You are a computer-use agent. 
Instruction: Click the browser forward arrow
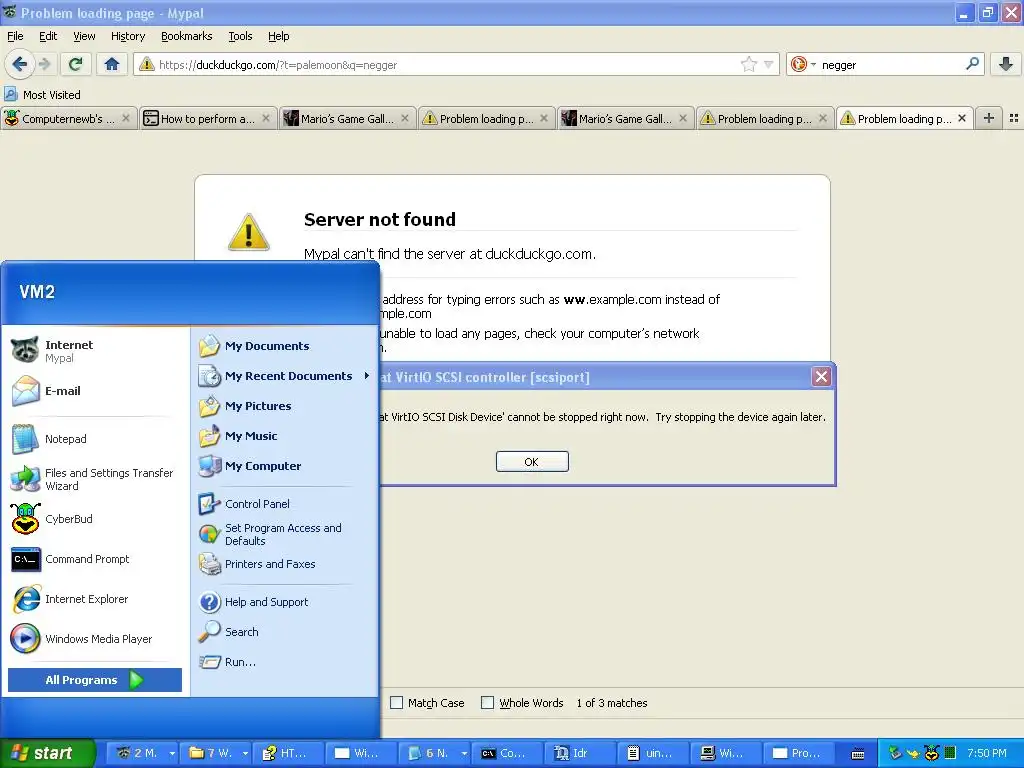[44, 64]
